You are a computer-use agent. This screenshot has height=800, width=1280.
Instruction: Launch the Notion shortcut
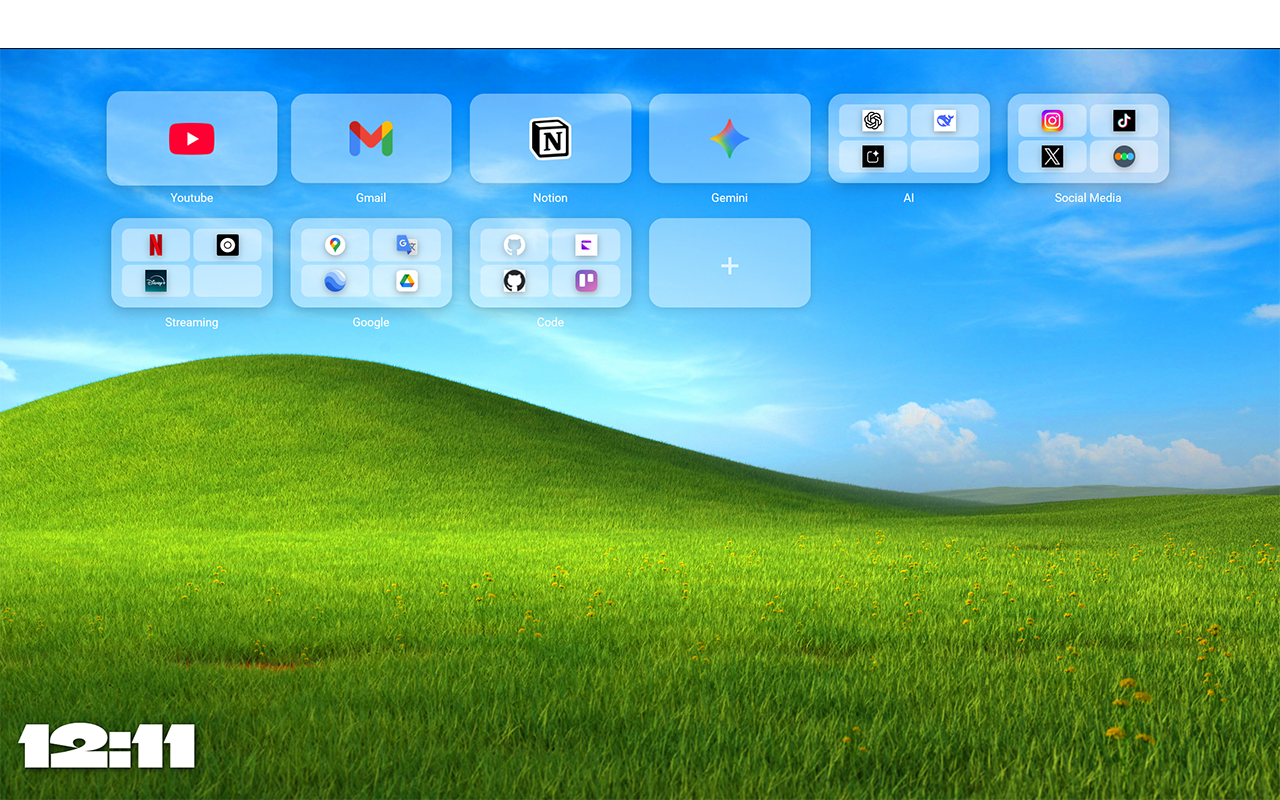tap(550, 139)
